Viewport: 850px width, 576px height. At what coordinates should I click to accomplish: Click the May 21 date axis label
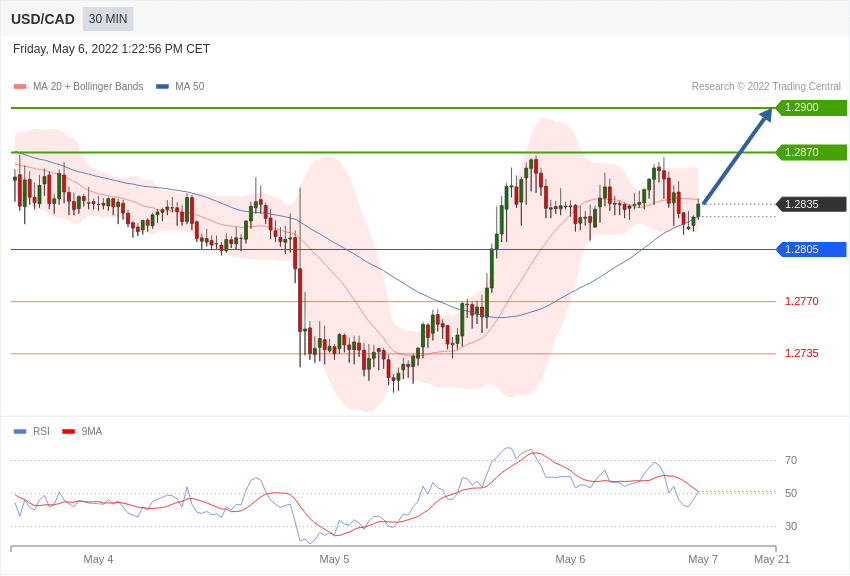[772, 559]
